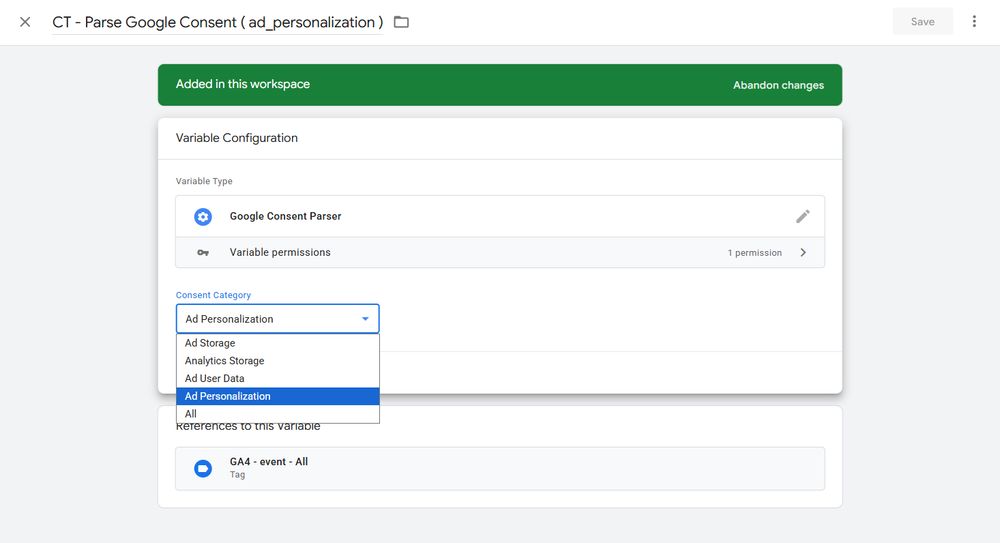Edit the variable name title field
The image size is (1000, 543).
tap(217, 22)
